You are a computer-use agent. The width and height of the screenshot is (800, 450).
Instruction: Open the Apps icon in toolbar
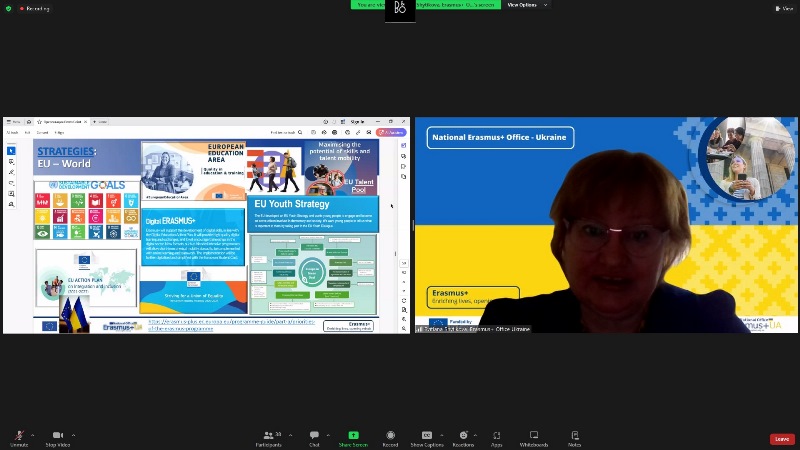(496, 436)
